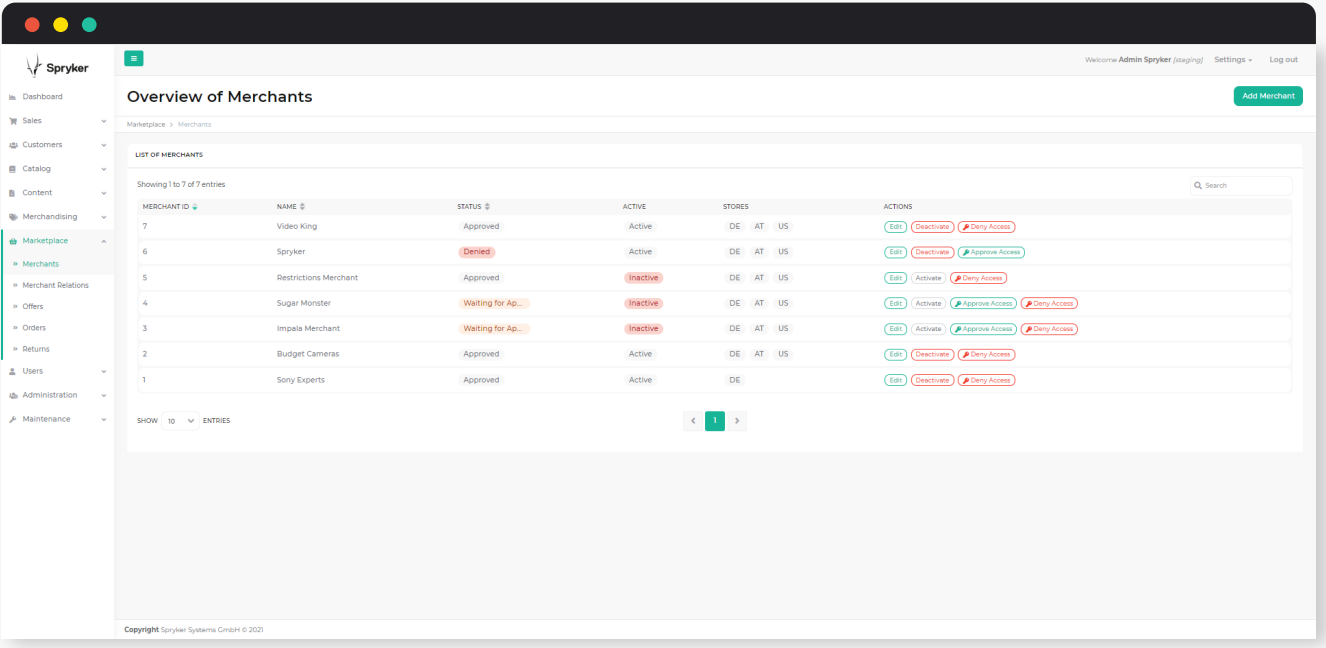Image resolution: width=1326 pixels, height=648 pixels.
Task: Deny access for Restrictions Merchant
Action: click(x=978, y=278)
